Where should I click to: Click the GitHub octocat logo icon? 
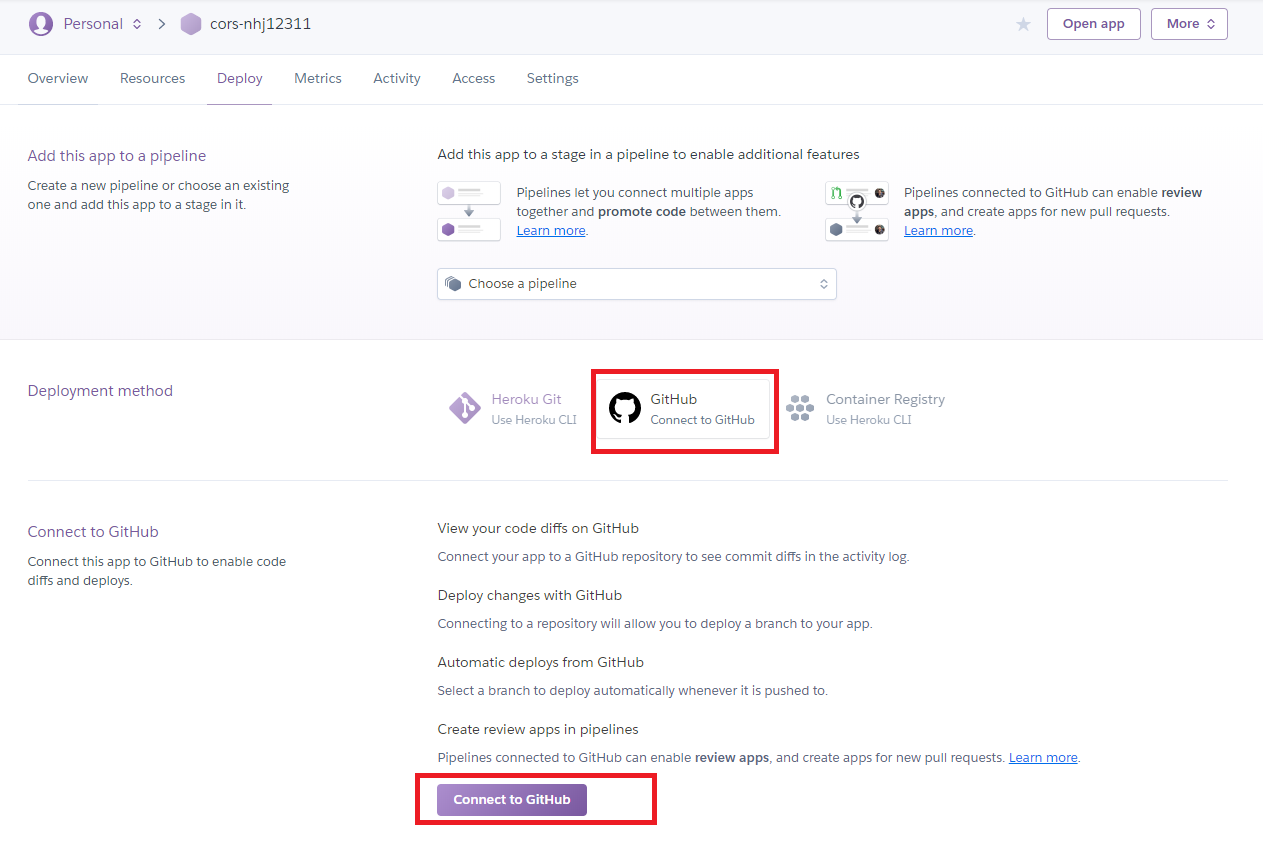click(625, 408)
